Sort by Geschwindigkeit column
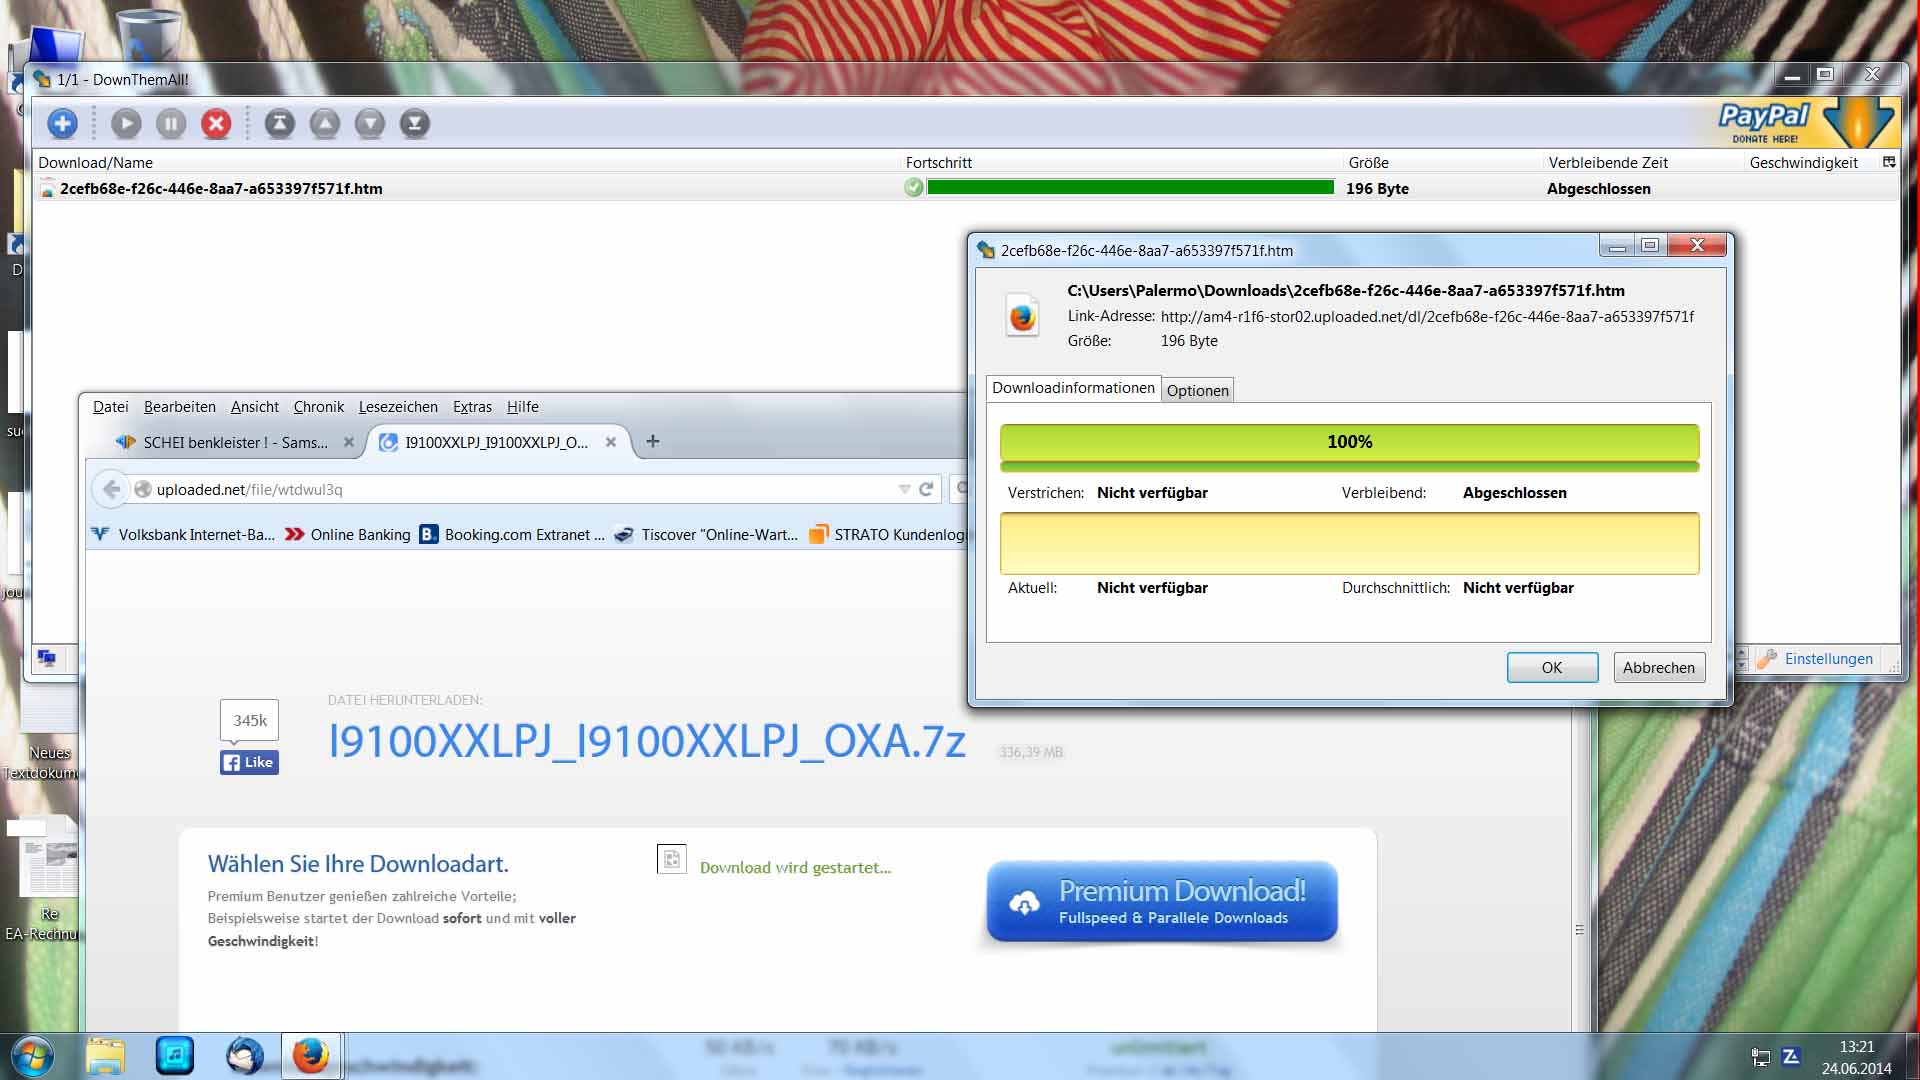The width and height of the screenshot is (1920, 1080). click(1812, 162)
